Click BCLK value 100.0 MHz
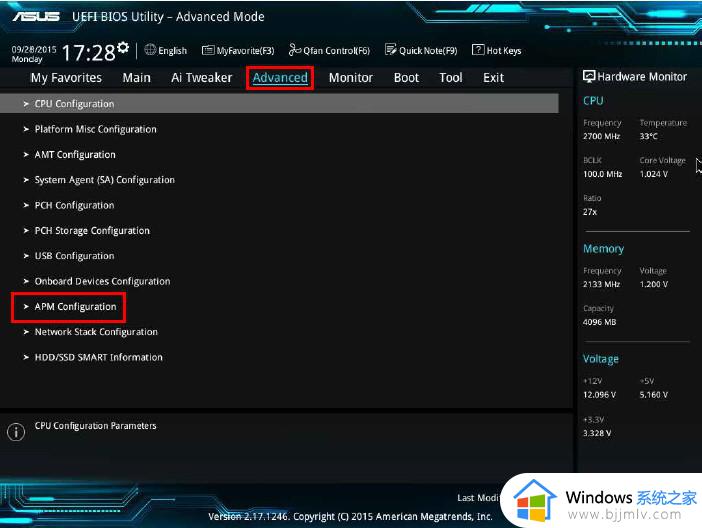 tap(603, 174)
